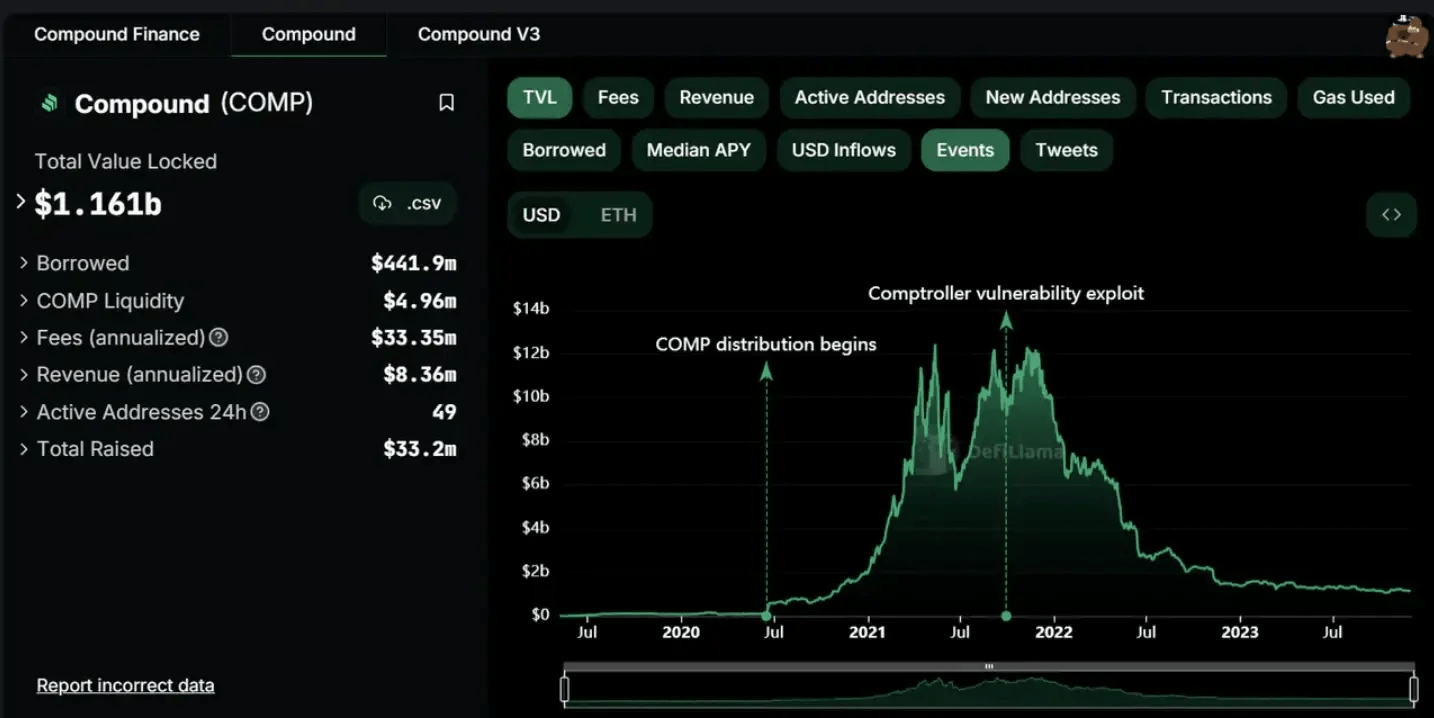Viewport: 1434px width, 718px height.
Task: Disable the Events overlay toggle
Action: [x=965, y=150]
